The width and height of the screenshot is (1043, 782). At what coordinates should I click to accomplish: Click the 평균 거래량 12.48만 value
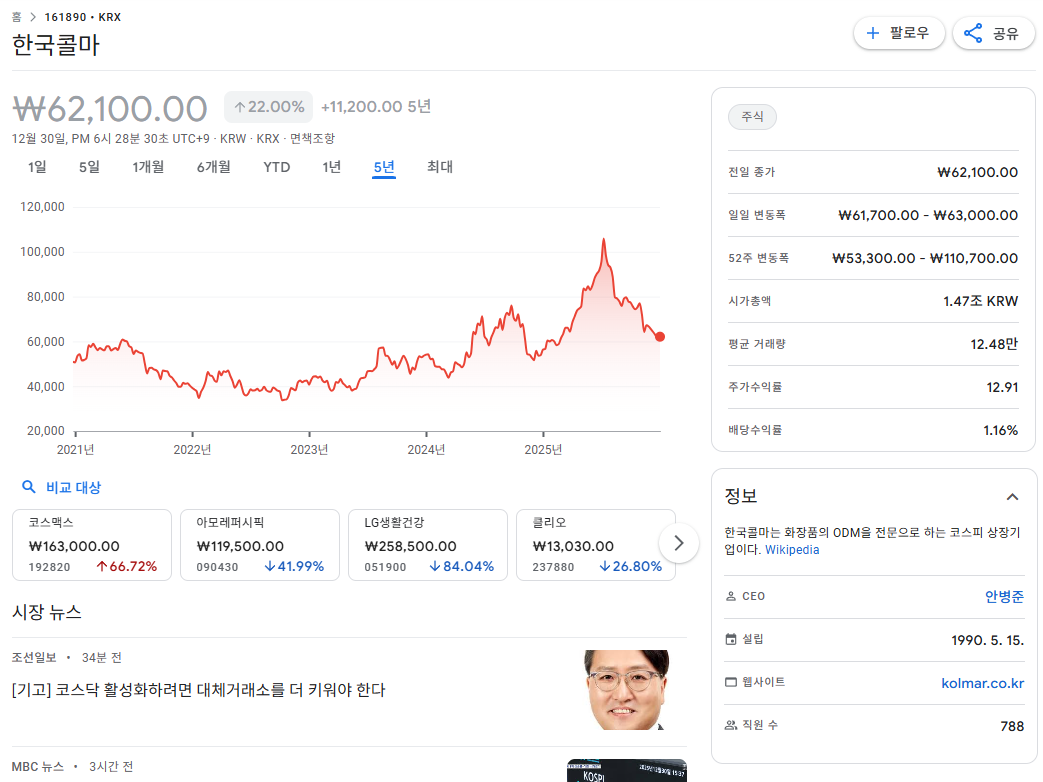click(994, 344)
